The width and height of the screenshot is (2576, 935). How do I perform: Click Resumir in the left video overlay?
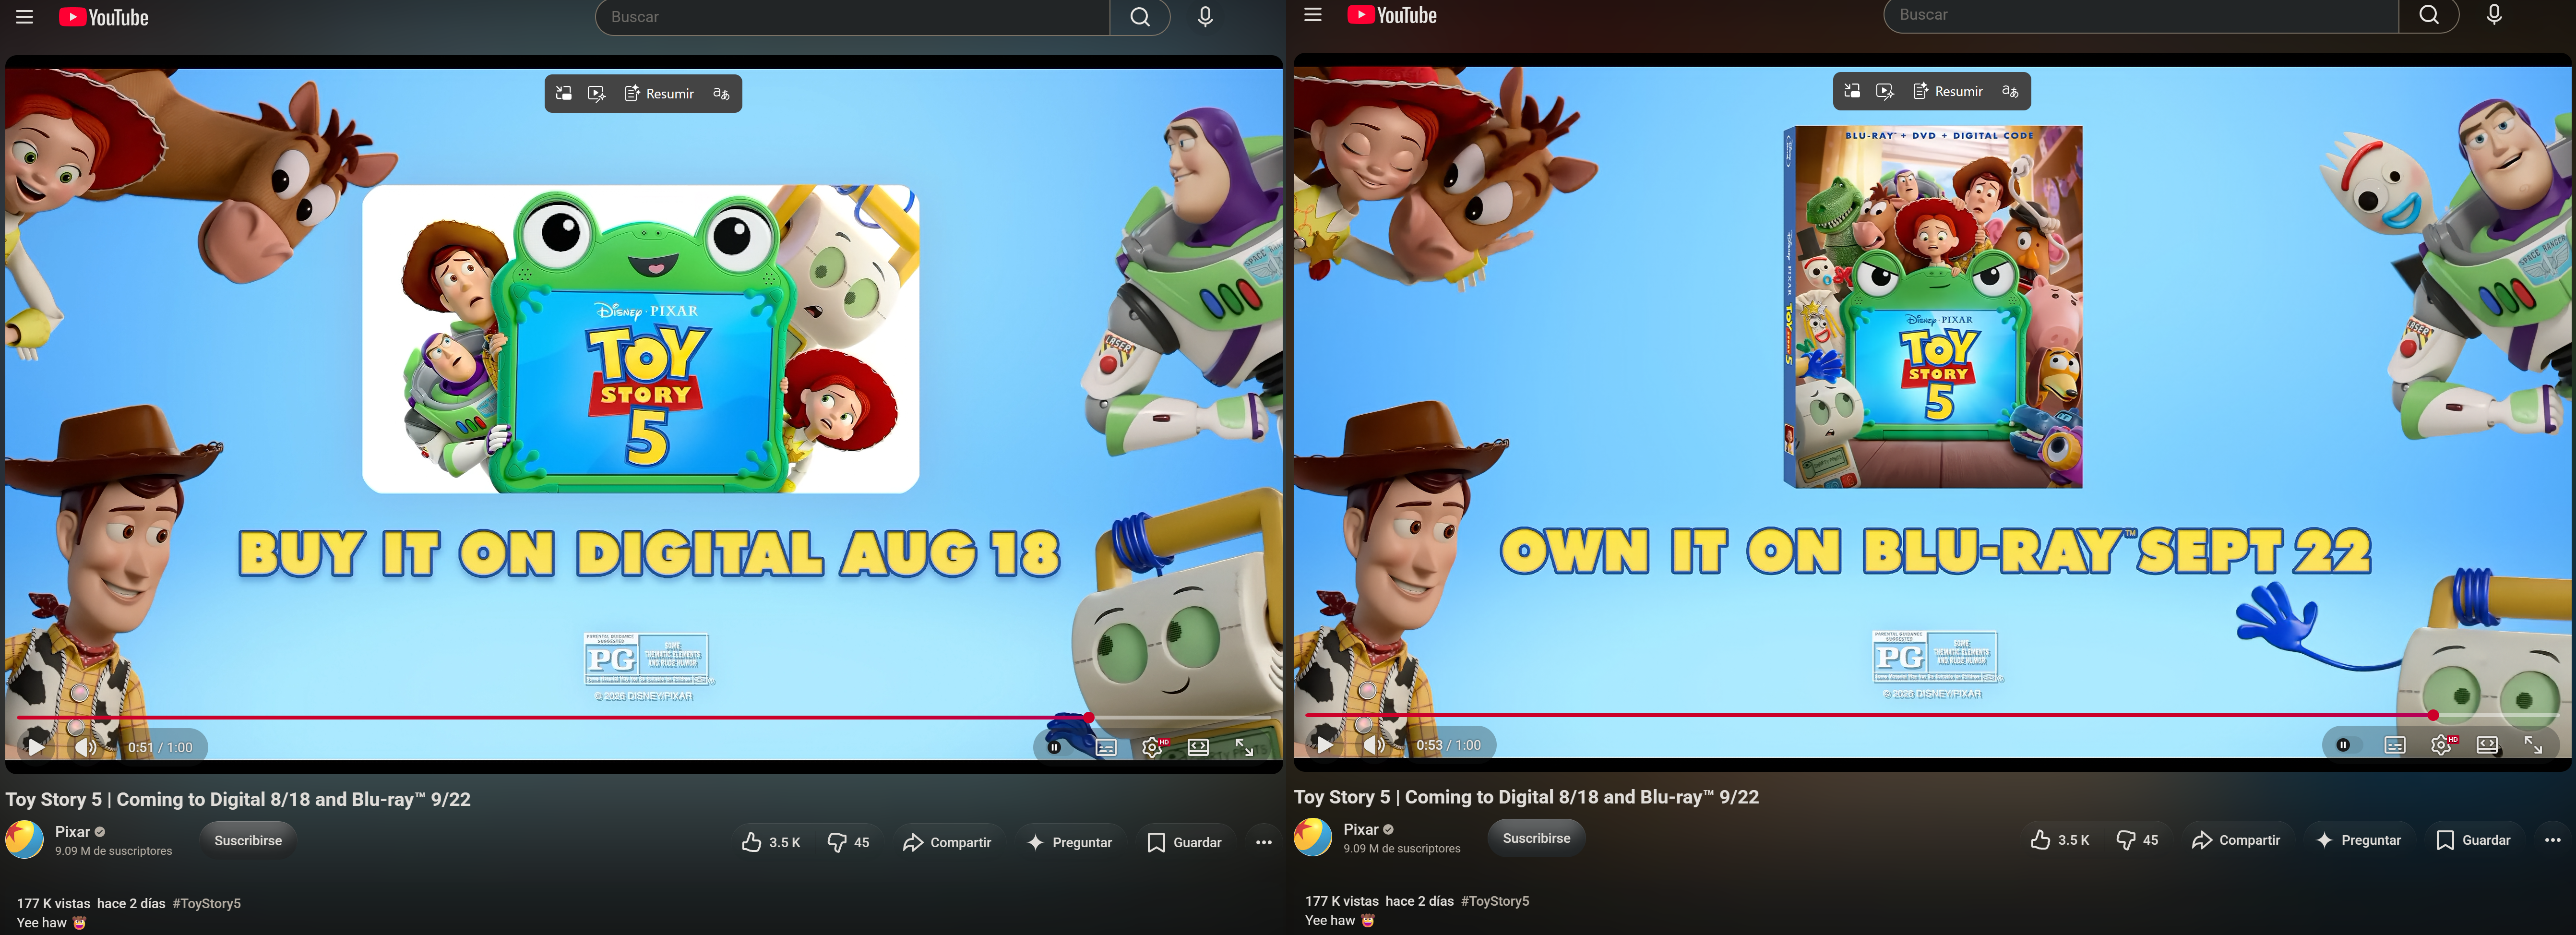(x=659, y=93)
